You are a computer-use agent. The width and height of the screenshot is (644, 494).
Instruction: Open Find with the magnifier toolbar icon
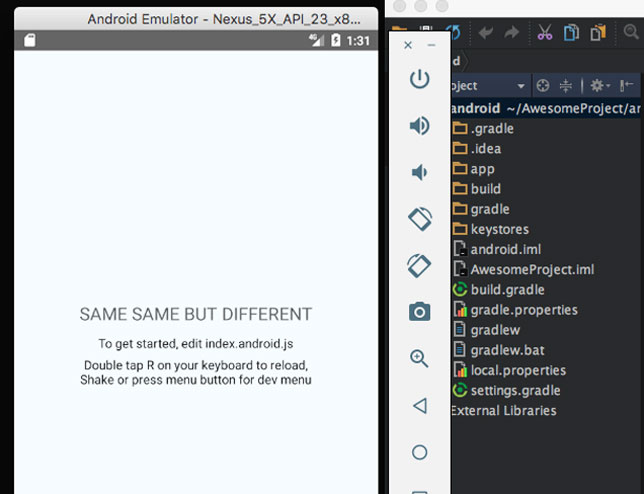click(631, 32)
